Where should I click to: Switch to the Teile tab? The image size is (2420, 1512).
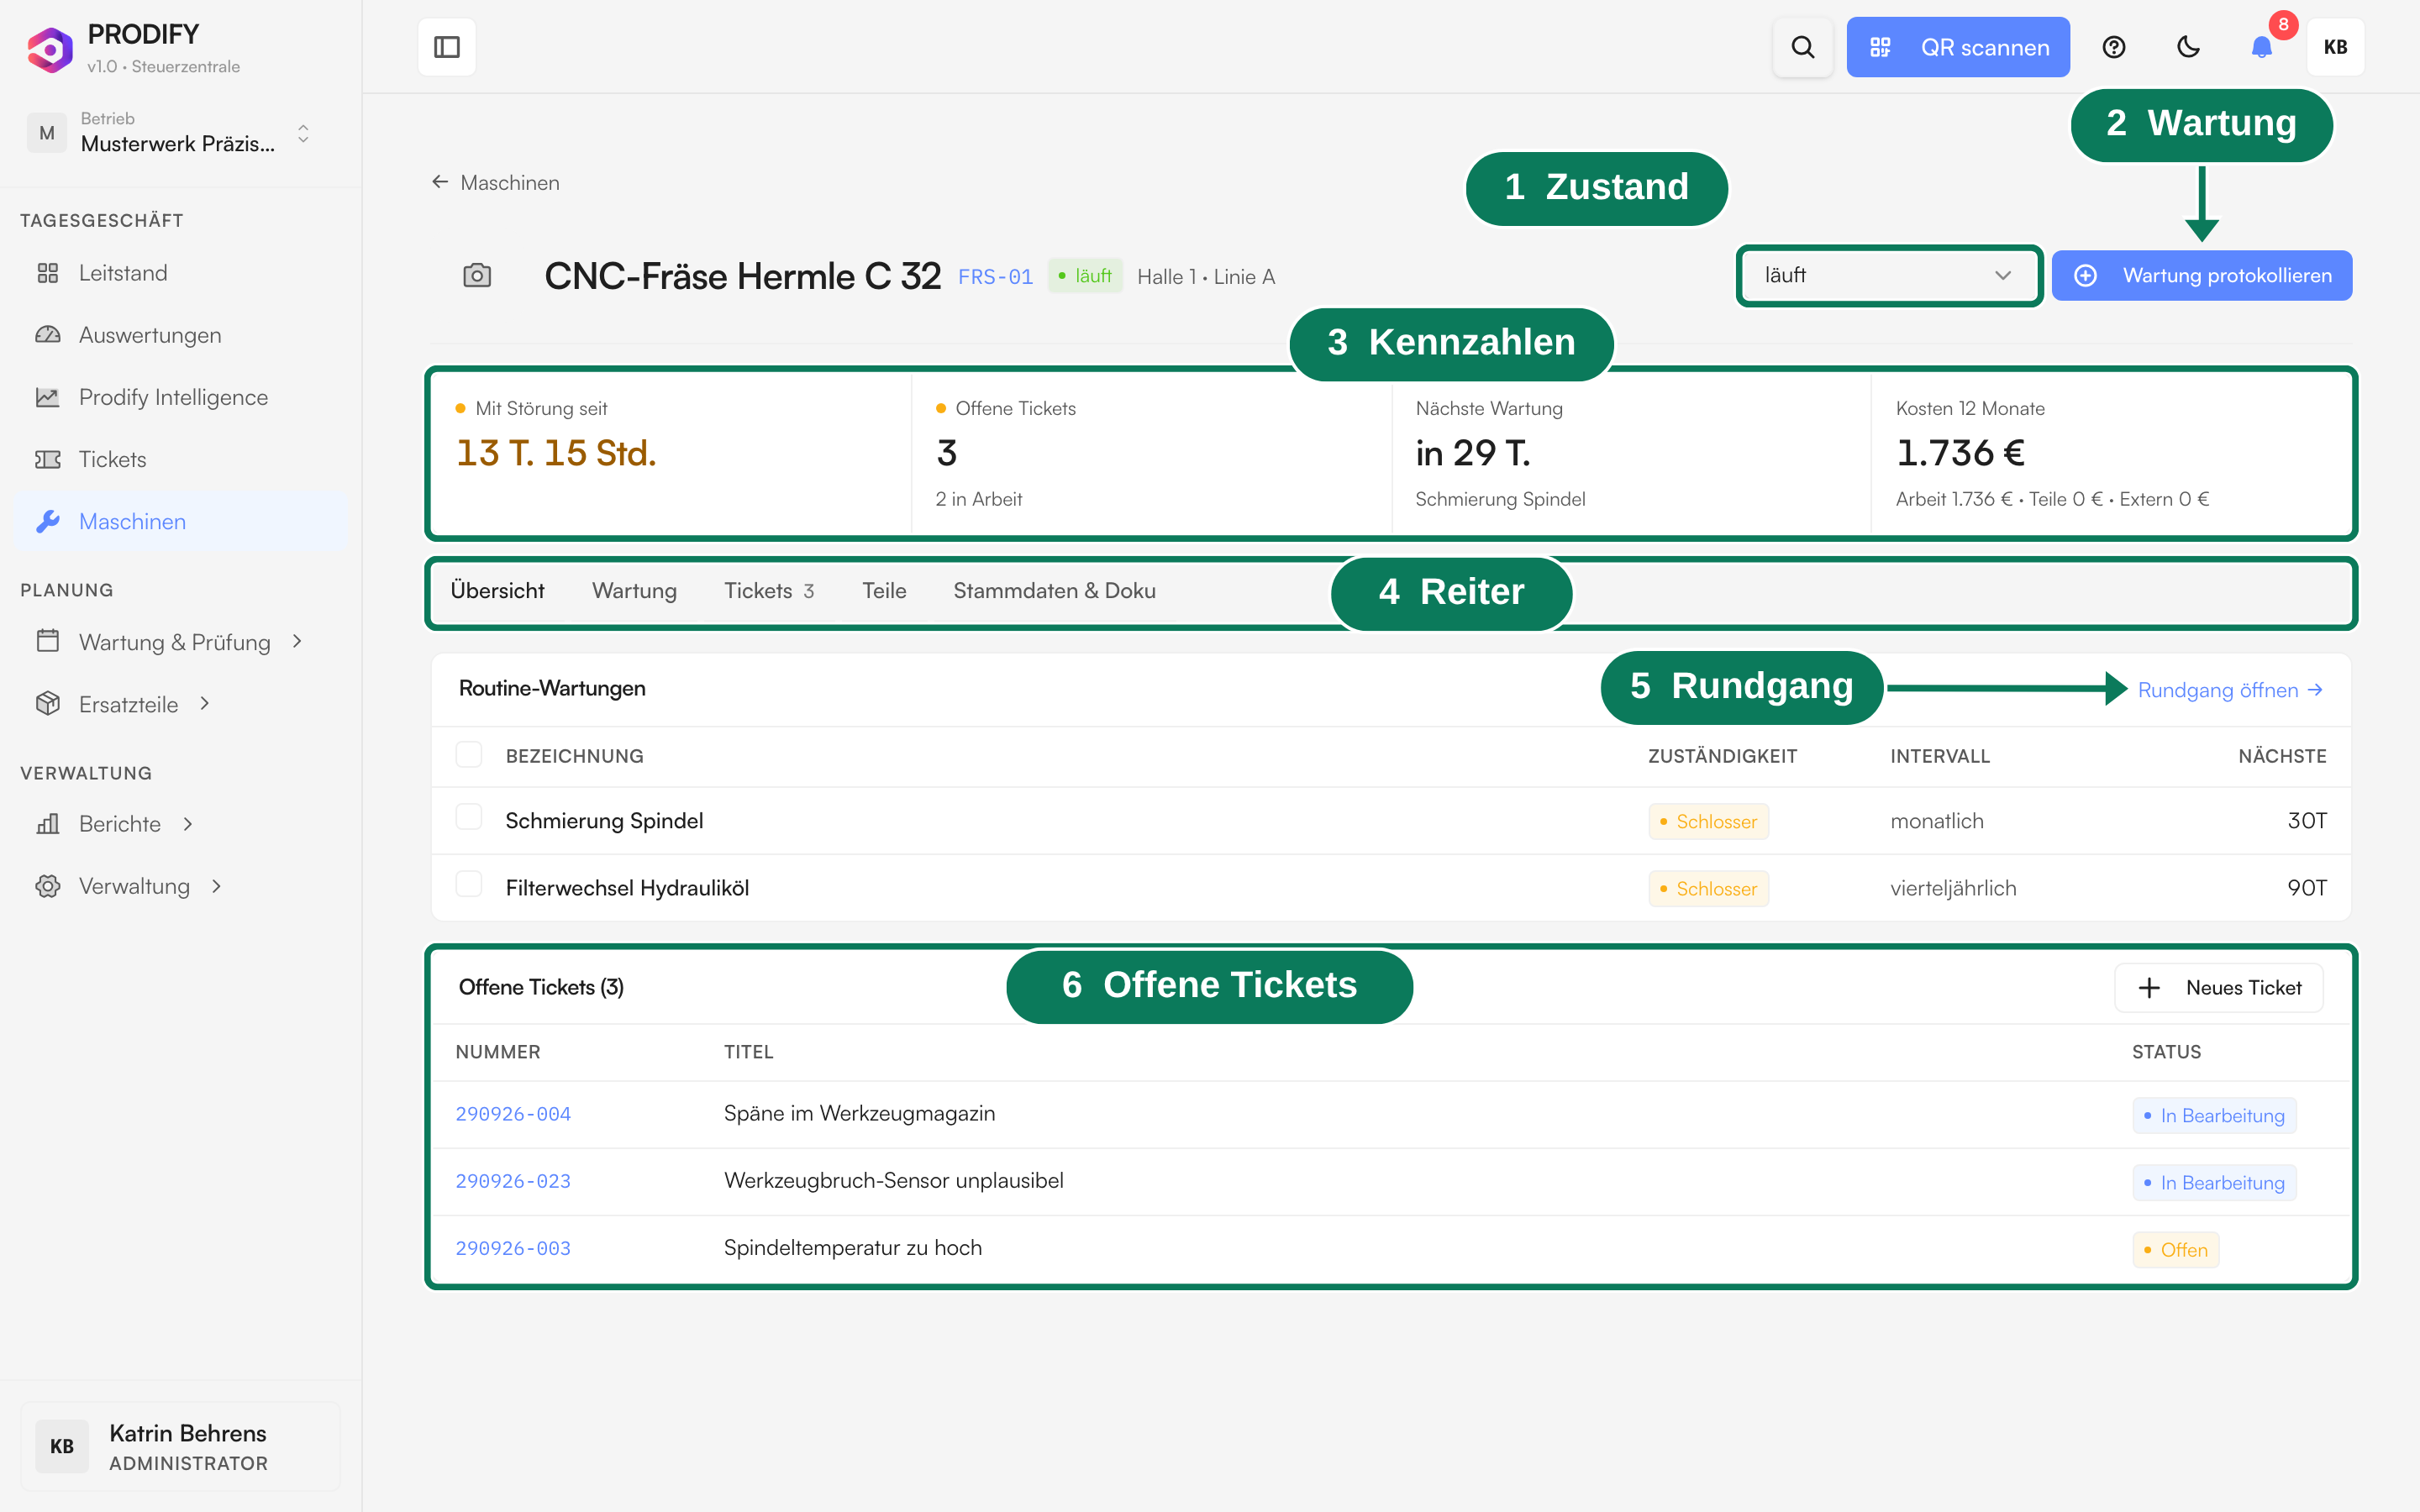884,591
